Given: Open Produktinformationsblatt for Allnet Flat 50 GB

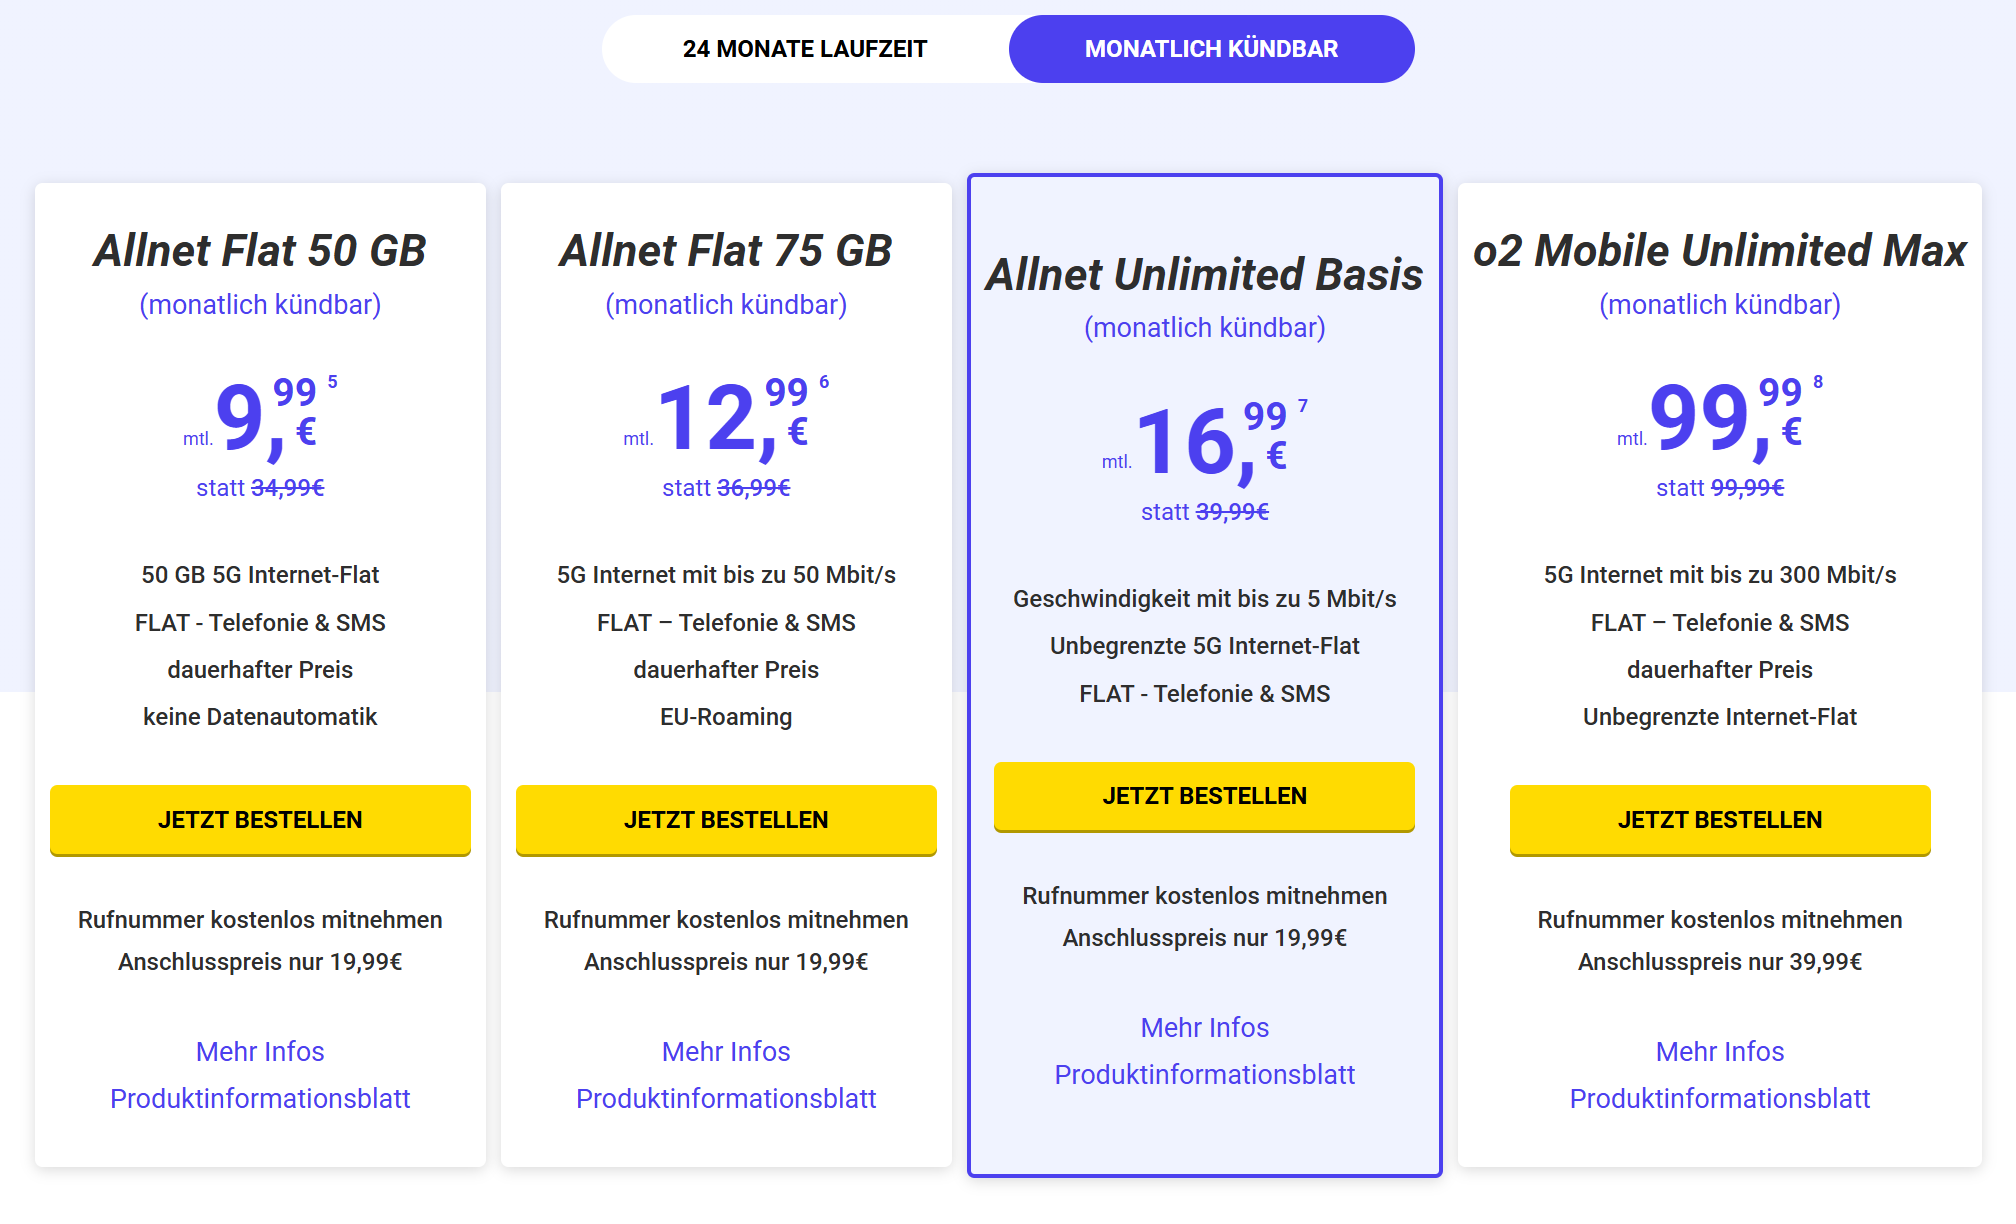Looking at the screenshot, I should pyautogui.click(x=260, y=1098).
